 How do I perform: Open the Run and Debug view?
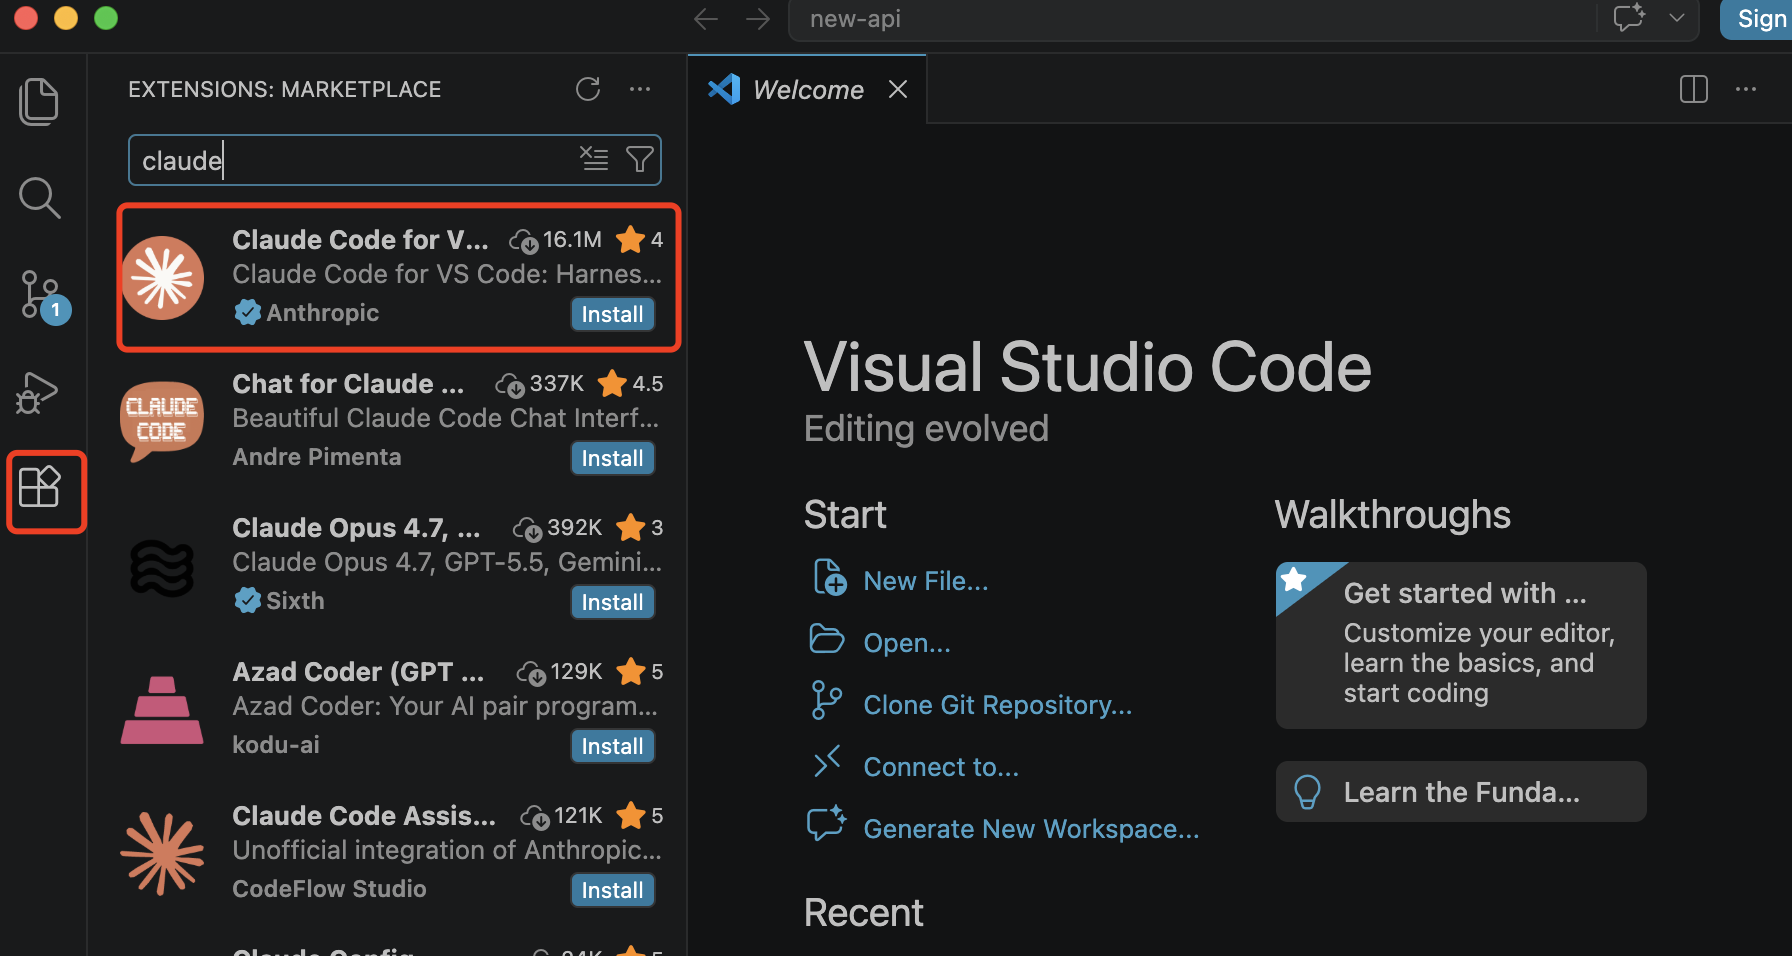click(x=38, y=392)
